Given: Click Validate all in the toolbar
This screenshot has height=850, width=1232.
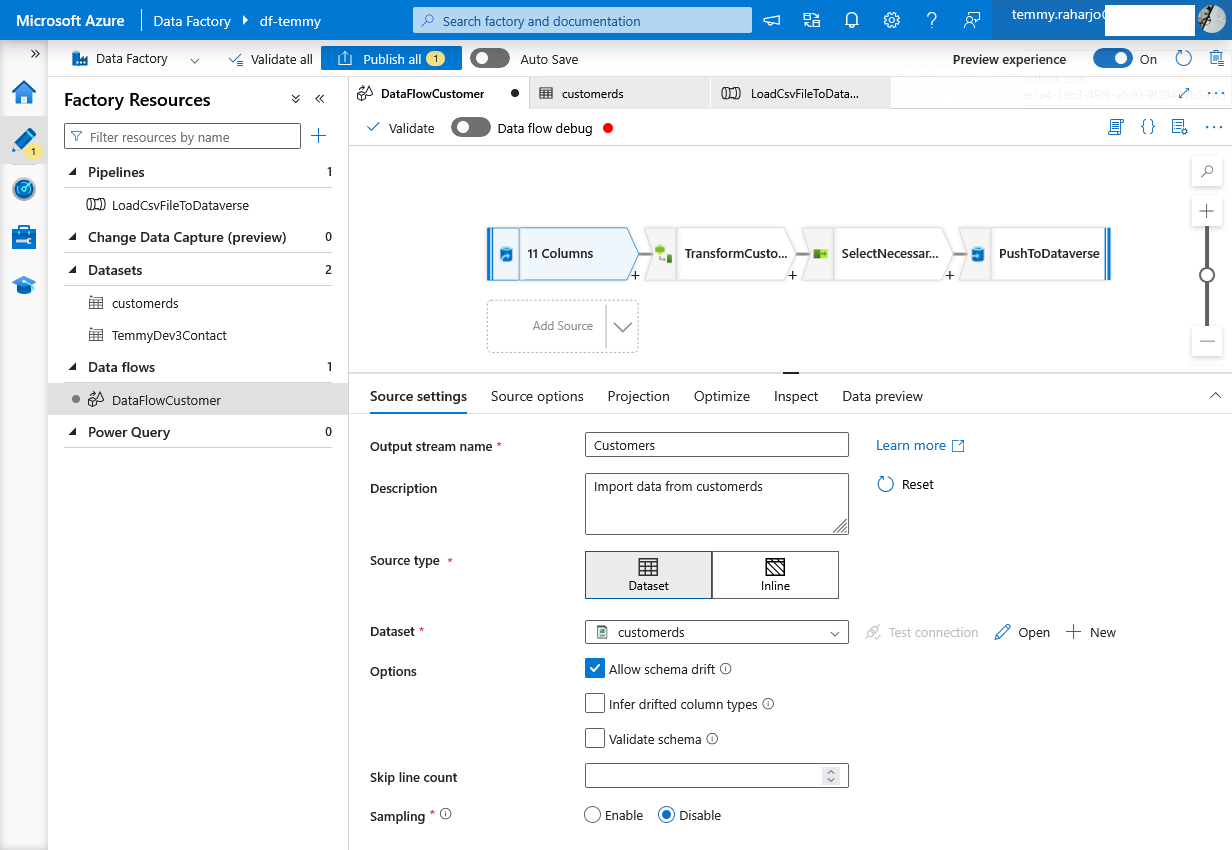Looking at the screenshot, I should pyautogui.click(x=270, y=59).
